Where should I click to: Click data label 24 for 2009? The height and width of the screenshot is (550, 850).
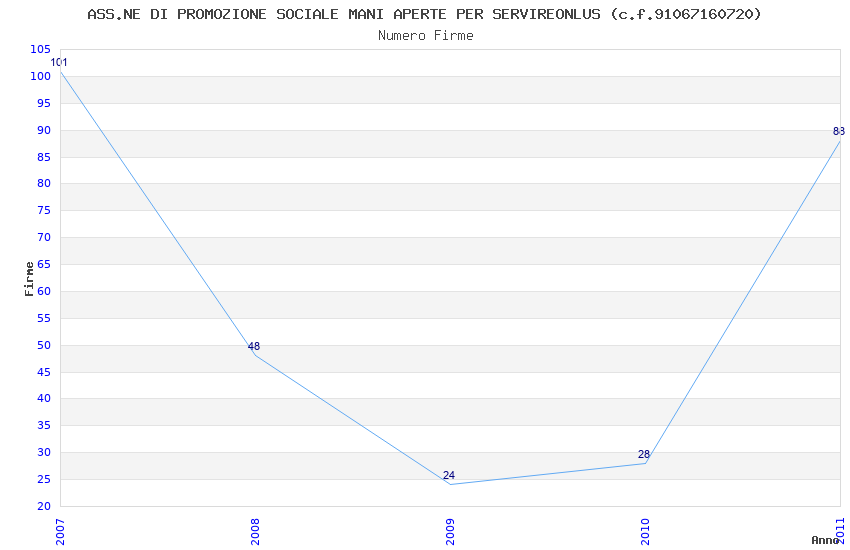(449, 475)
